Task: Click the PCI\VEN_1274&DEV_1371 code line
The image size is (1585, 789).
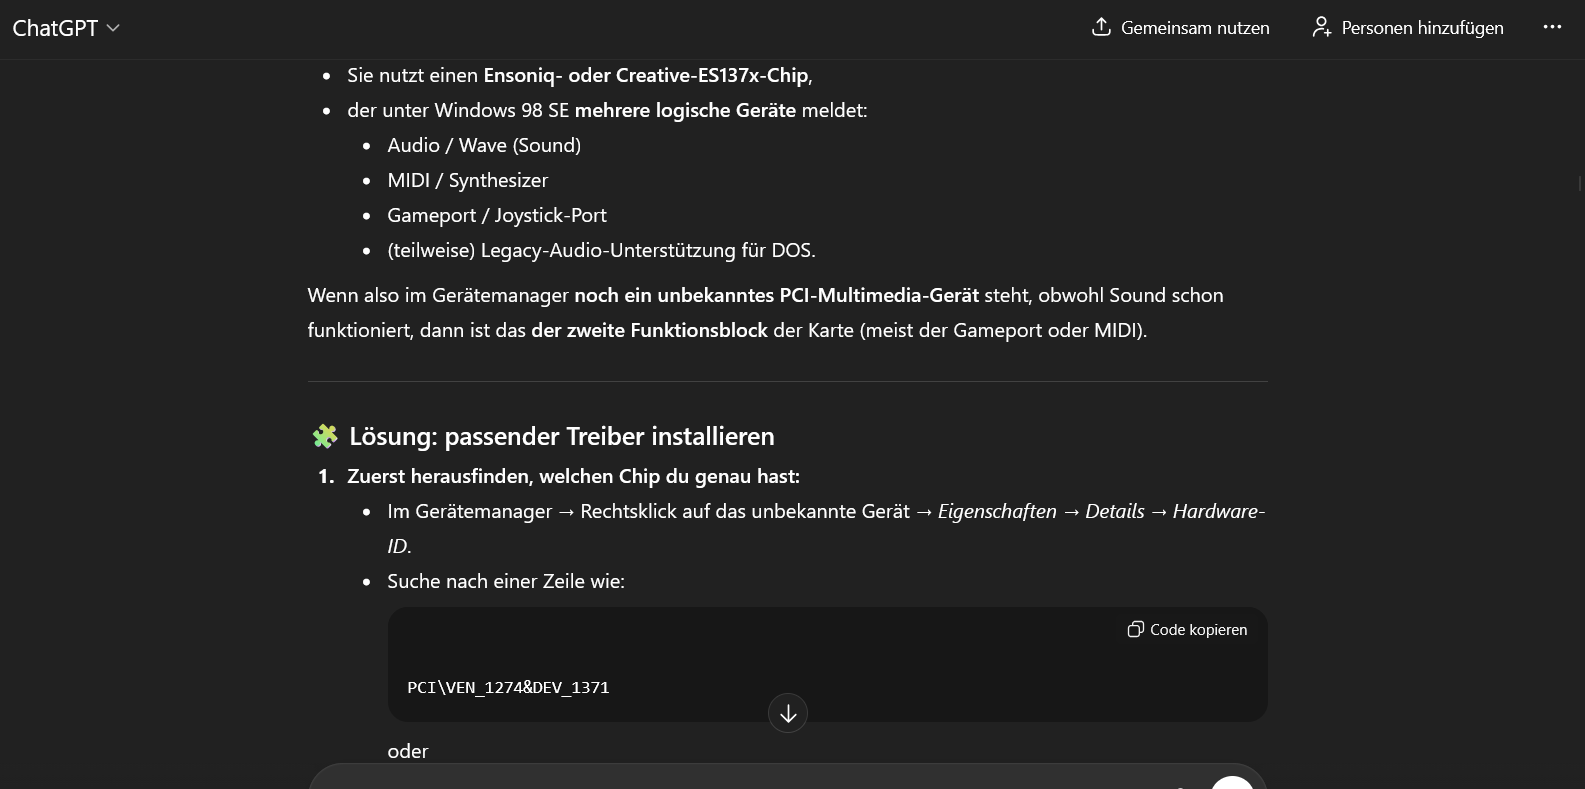Action: pos(508,687)
